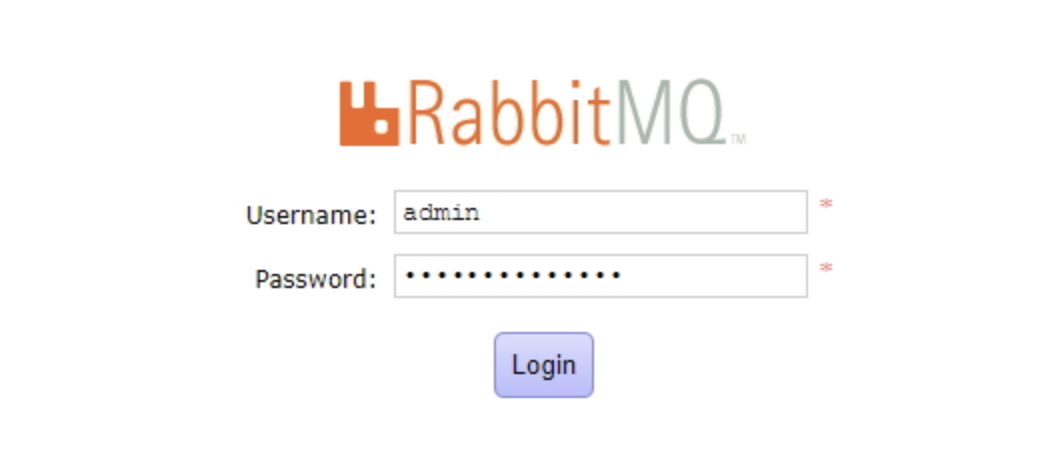
Task: Click the 'Username:' label
Action: point(311,215)
